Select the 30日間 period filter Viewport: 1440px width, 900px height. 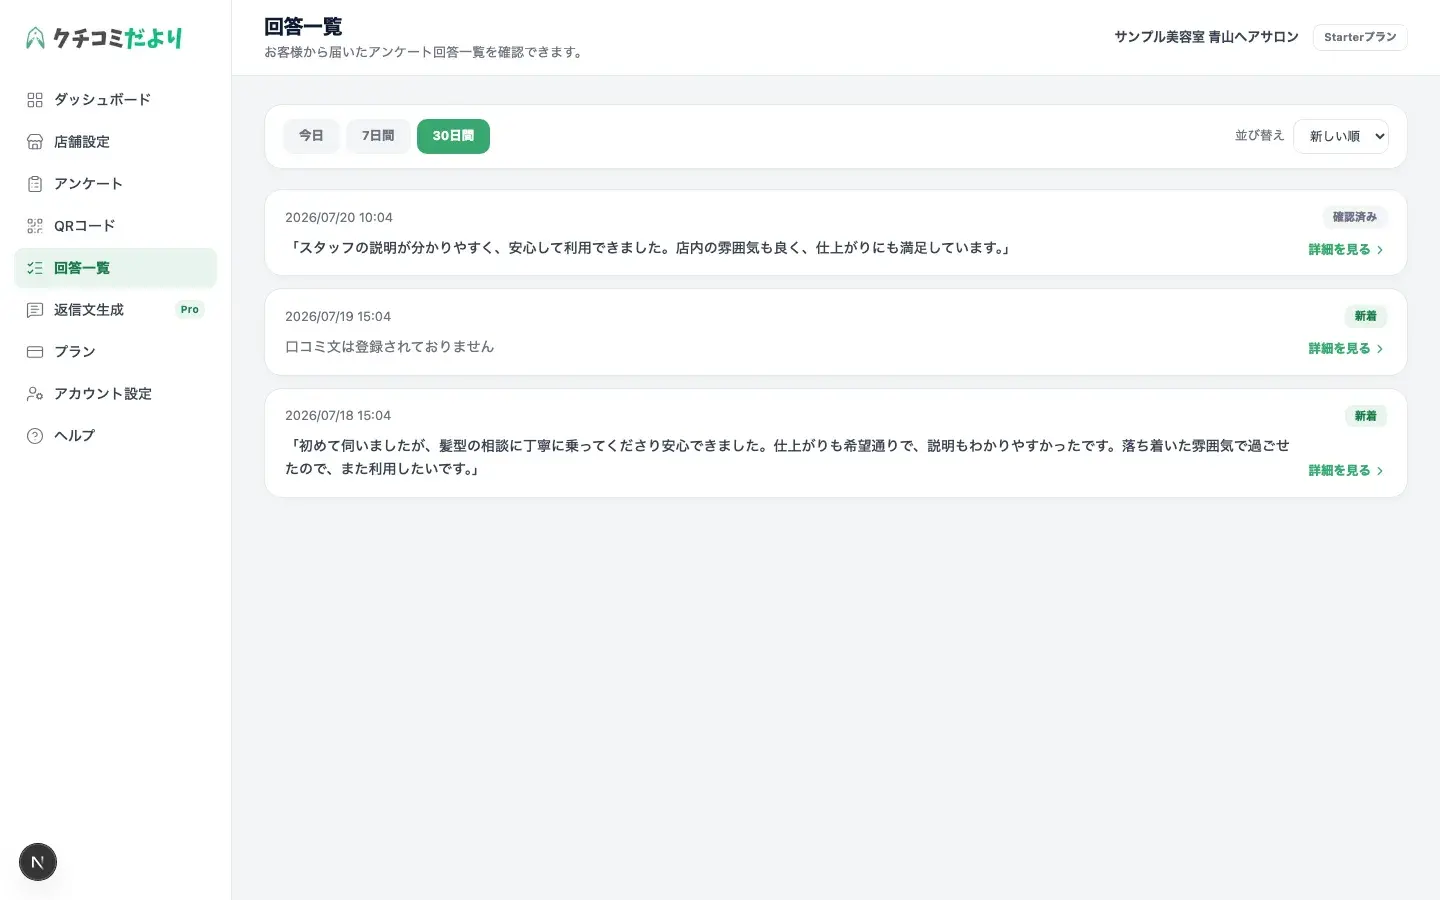coord(453,136)
